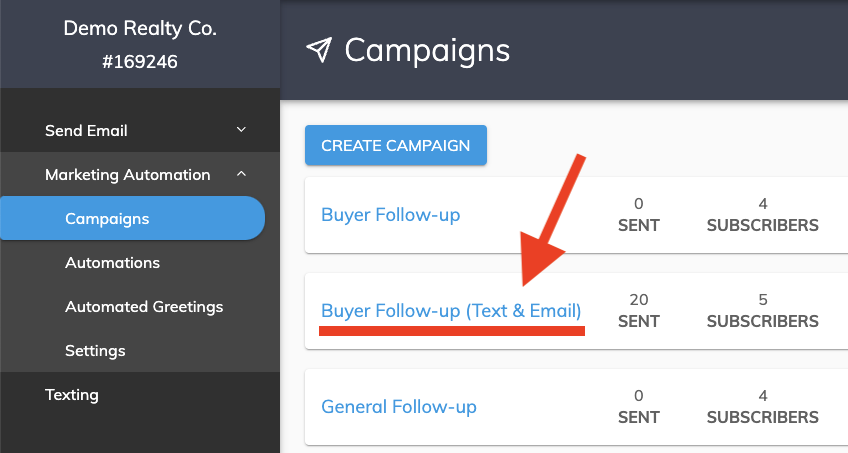Click 20 SENT on Text & Email campaign

(x=639, y=310)
